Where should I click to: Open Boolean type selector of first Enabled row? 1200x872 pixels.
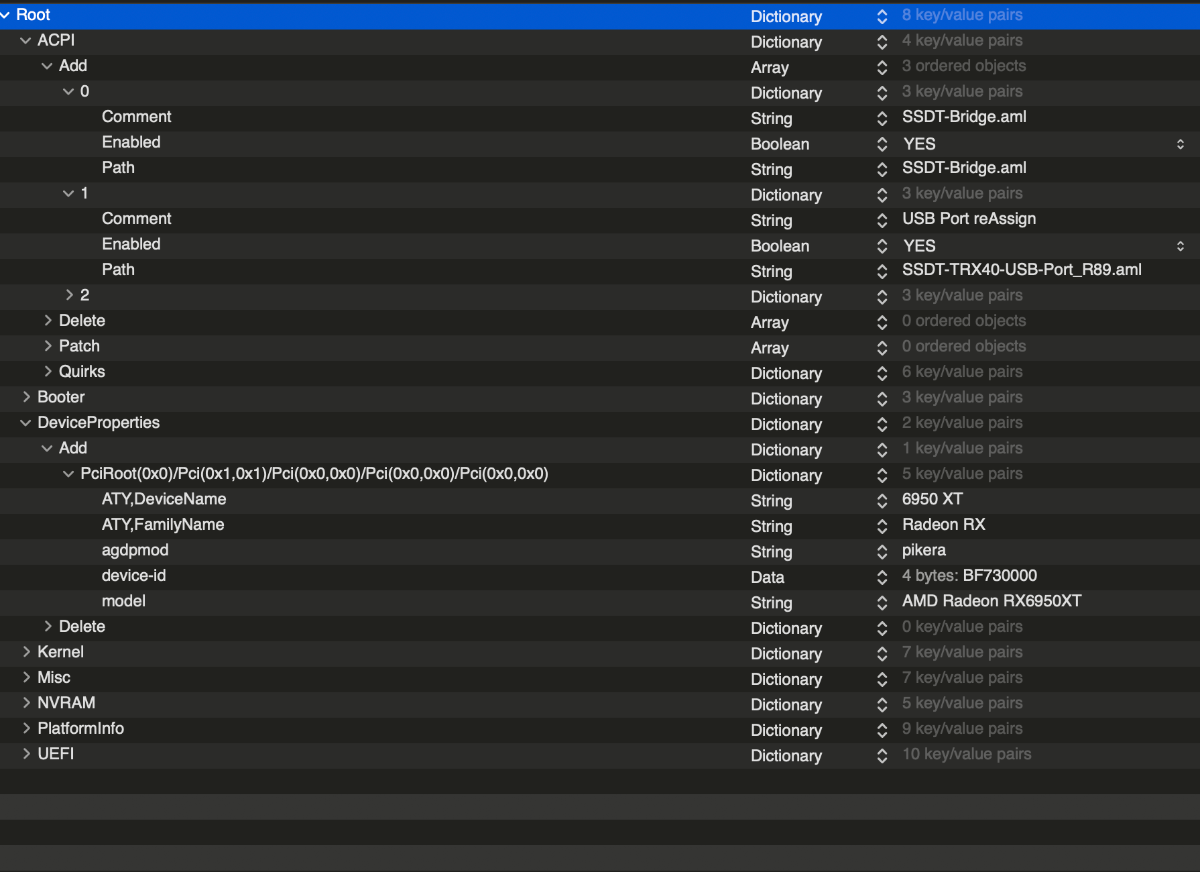tap(882, 144)
